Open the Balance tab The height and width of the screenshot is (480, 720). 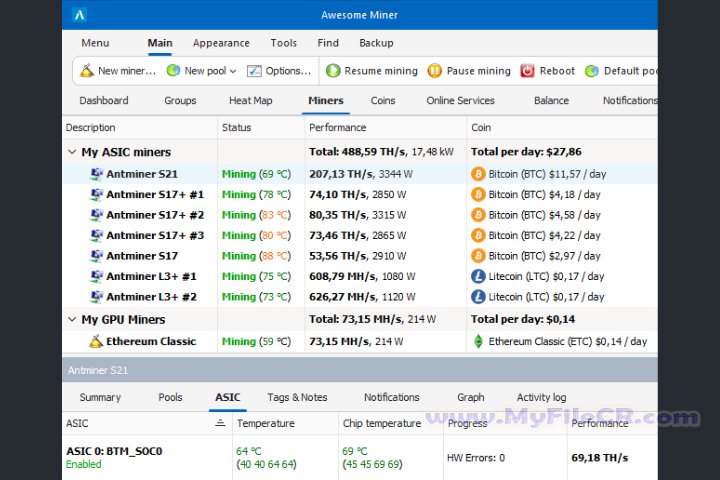coord(551,101)
